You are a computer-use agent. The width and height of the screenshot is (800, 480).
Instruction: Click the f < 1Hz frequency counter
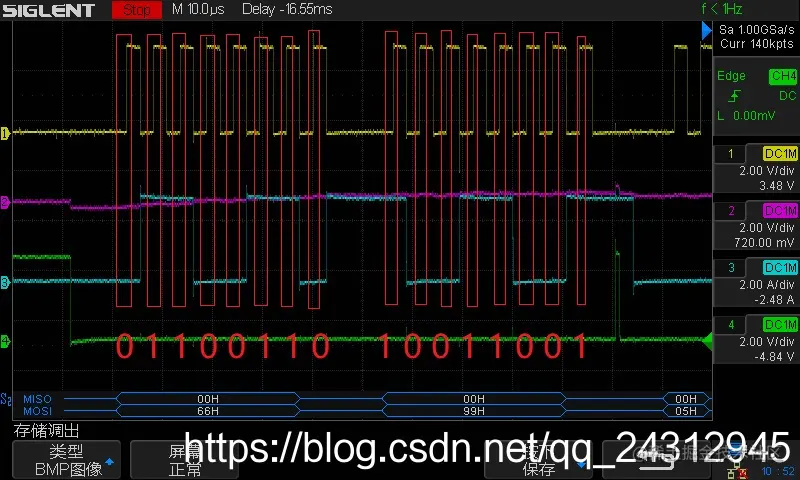click(722, 9)
